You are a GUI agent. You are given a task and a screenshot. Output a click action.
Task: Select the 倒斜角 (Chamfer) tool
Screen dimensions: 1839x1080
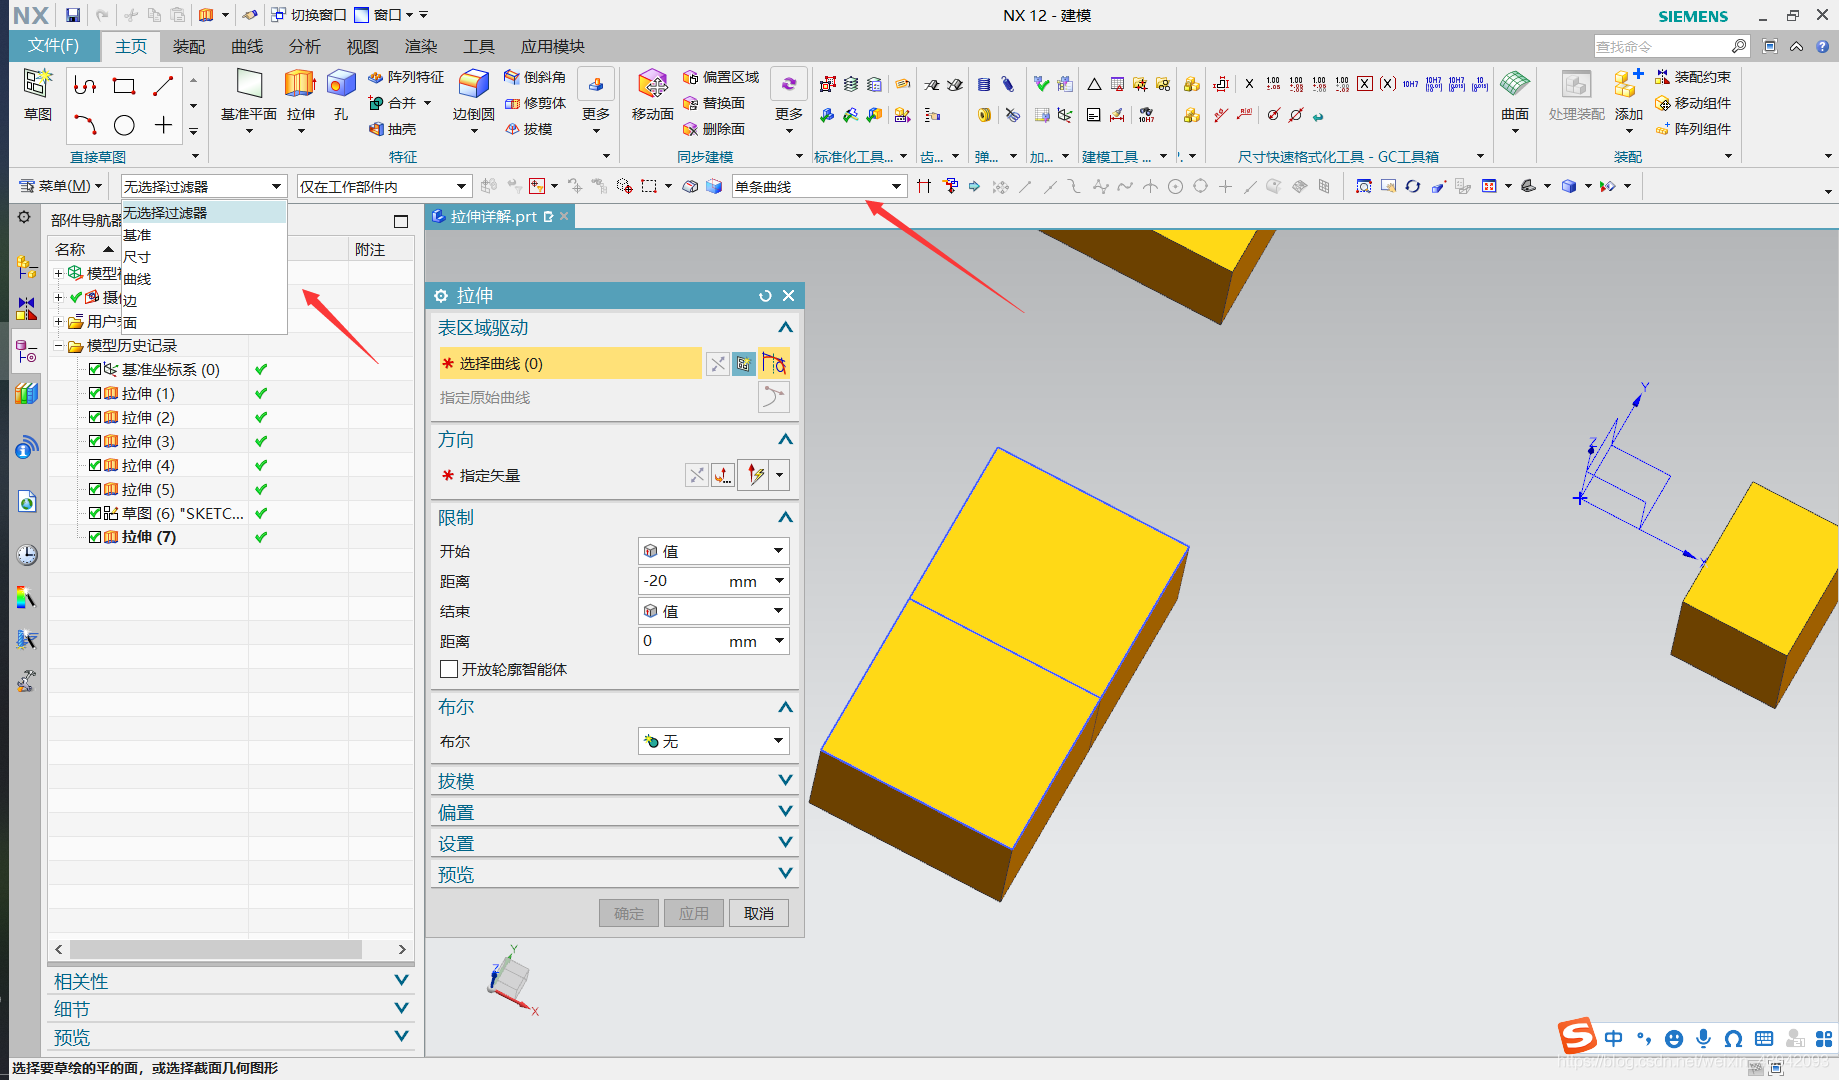point(535,76)
